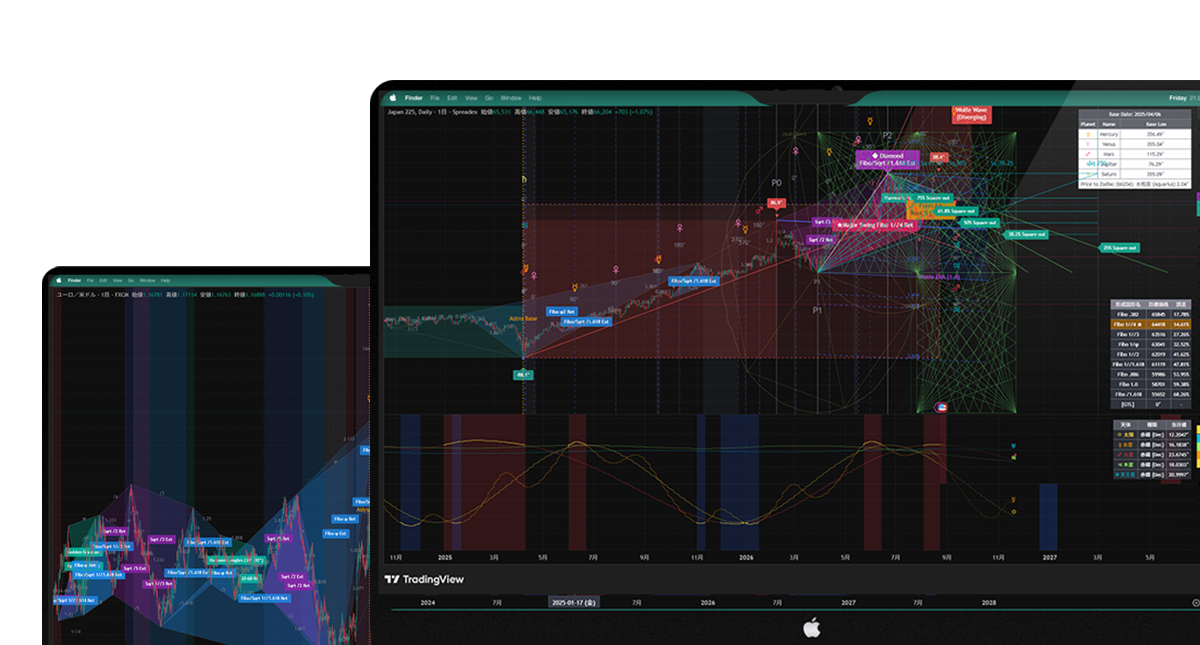Click the round flag icon below the green grid

tap(941, 406)
